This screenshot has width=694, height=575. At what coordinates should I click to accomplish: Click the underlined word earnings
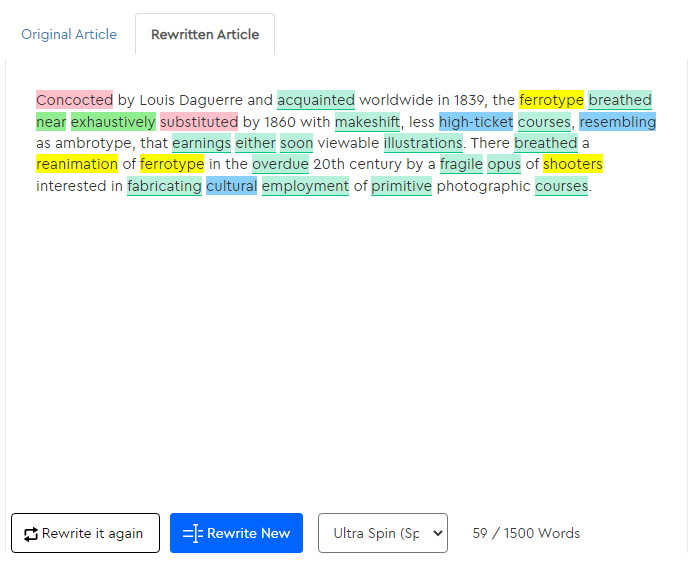pyautogui.click(x=201, y=143)
